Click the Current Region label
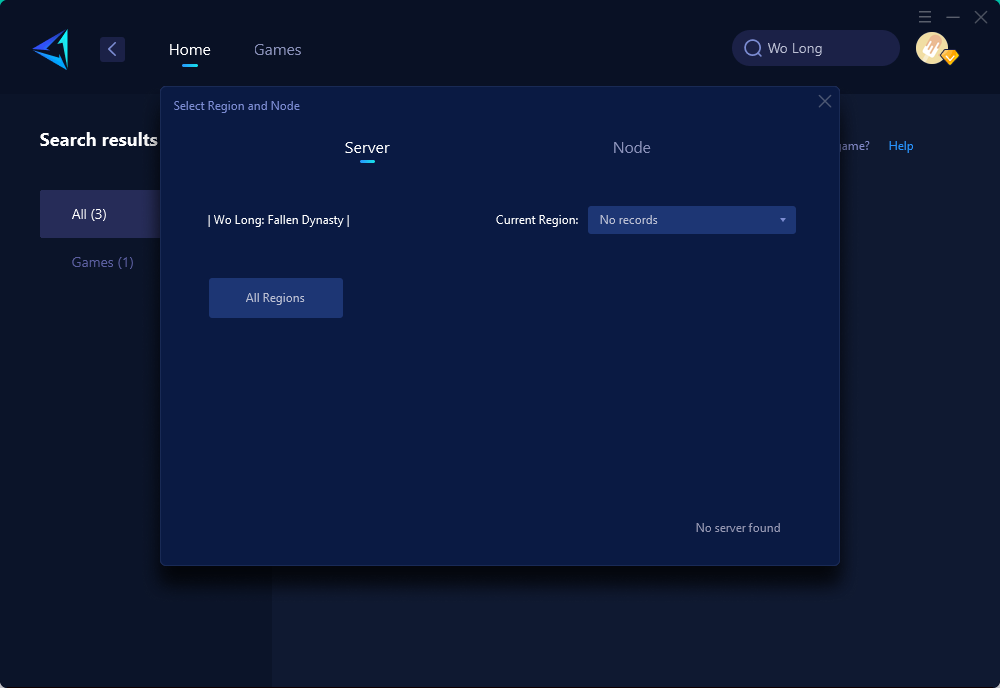The width and height of the screenshot is (1000, 688). pyautogui.click(x=537, y=220)
